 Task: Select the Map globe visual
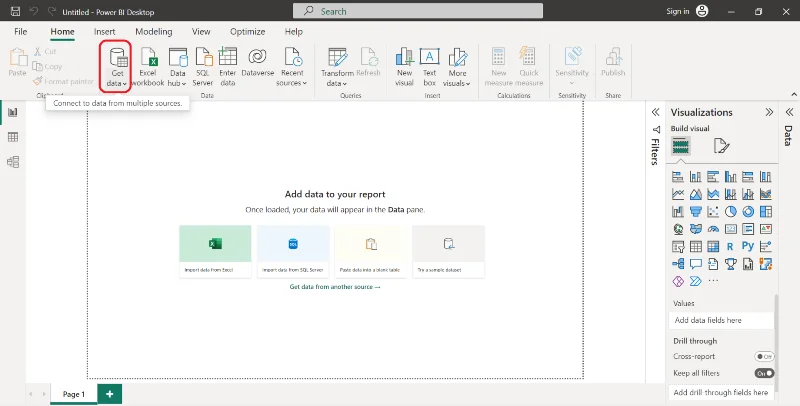coord(678,229)
